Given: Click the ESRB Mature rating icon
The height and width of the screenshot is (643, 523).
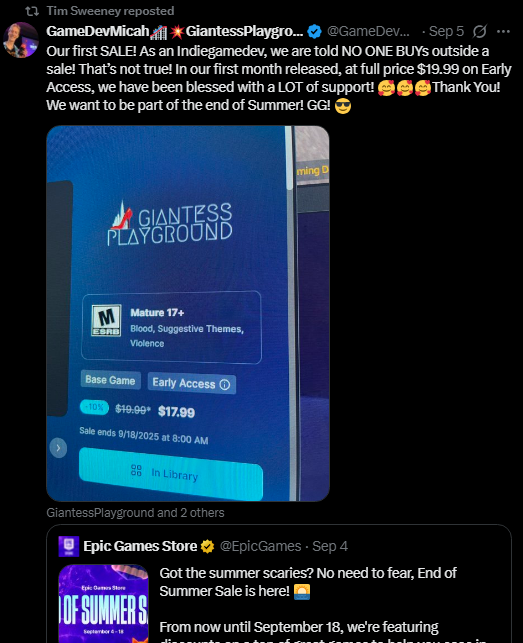Looking at the screenshot, I should [106, 320].
